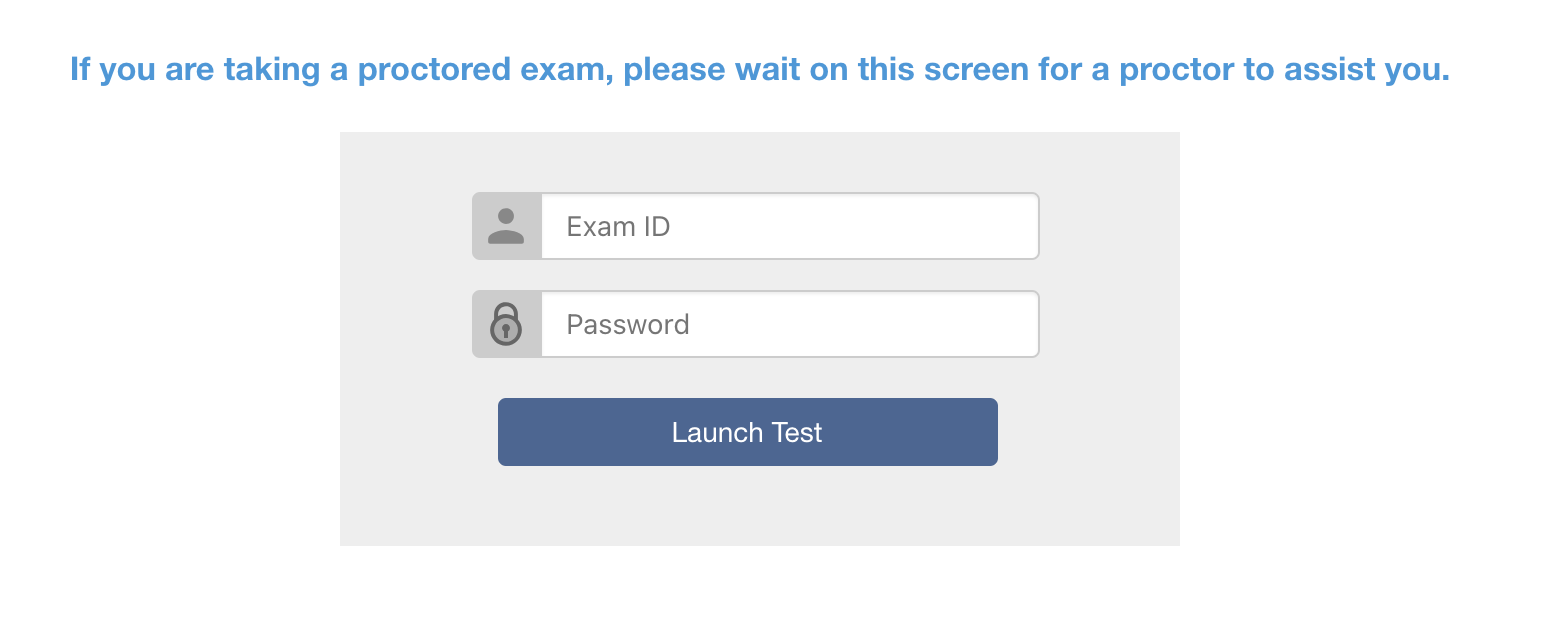Click the proctored exam instruction heading
The image size is (1560, 626).
[760, 70]
